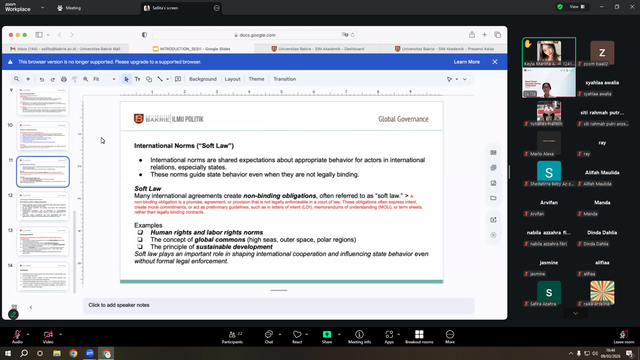The height and width of the screenshot is (360, 640).
Task: Show Safari tab overview icon
Action: click(497, 35)
